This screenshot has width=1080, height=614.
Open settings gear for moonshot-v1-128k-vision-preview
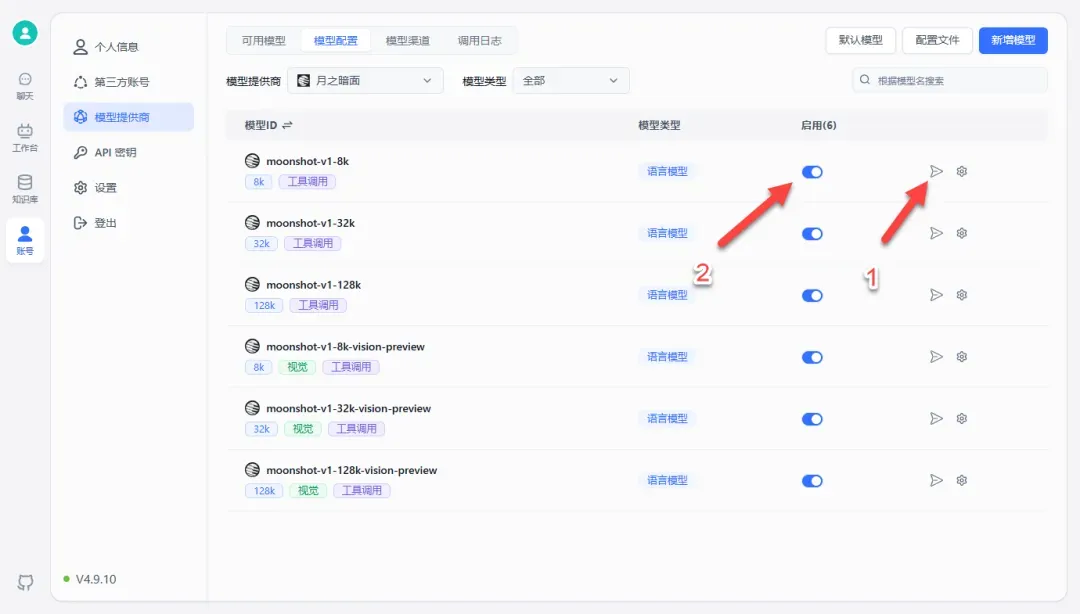962,480
